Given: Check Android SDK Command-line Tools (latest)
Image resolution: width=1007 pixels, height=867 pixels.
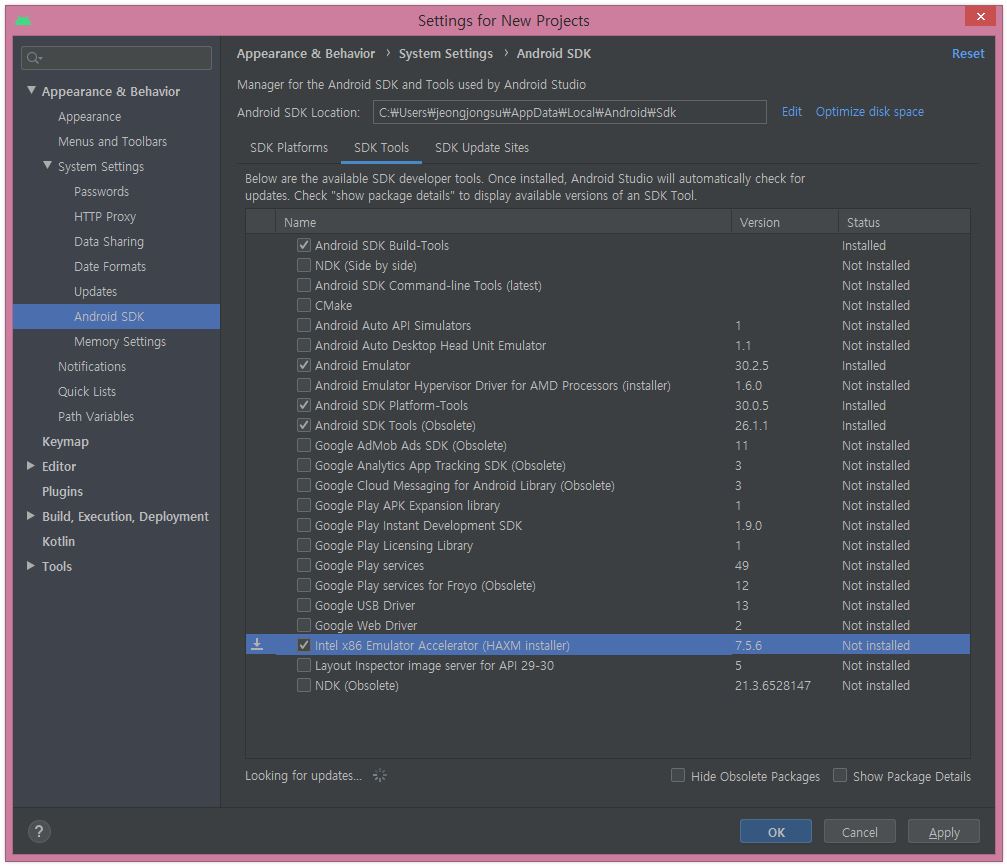Looking at the screenshot, I should [304, 285].
